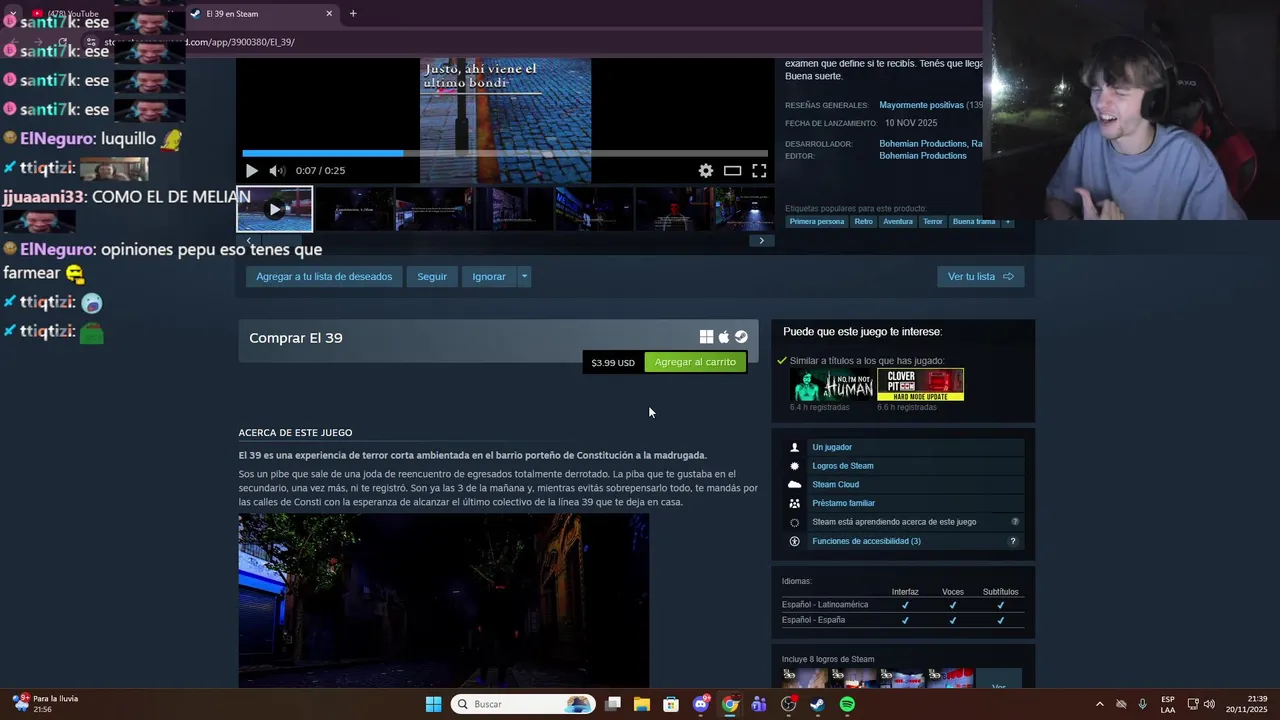Click Steam achievements star icon
This screenshot has width=1280, height=720.
pyautogui.click(x=795, y=466)
